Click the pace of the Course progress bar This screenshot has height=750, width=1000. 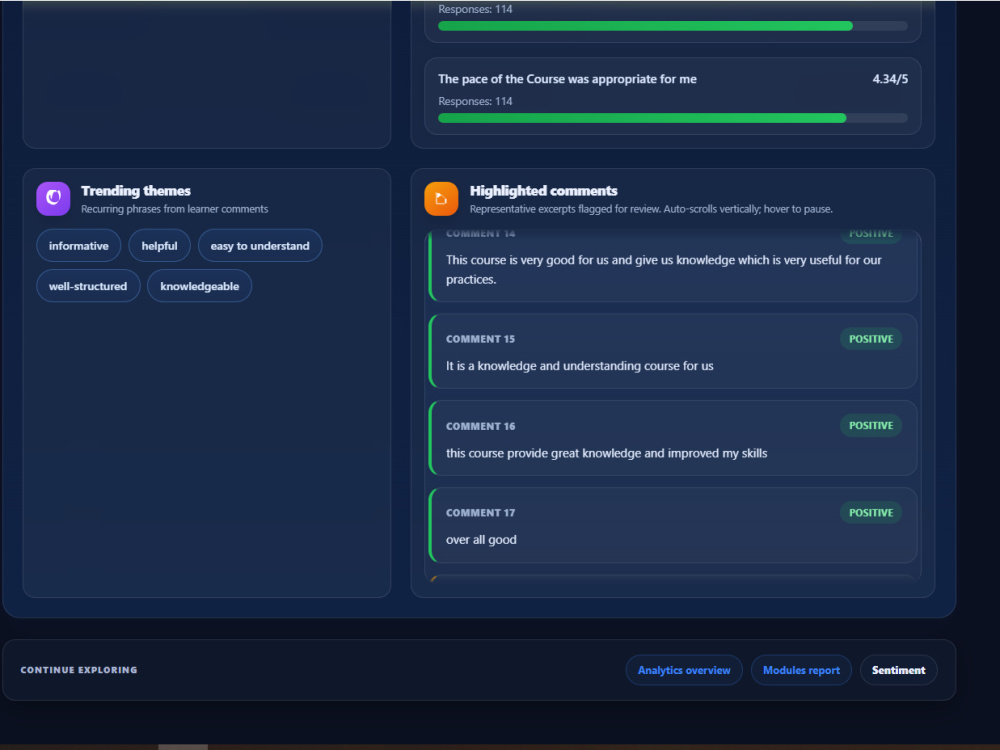pos(673,118)
